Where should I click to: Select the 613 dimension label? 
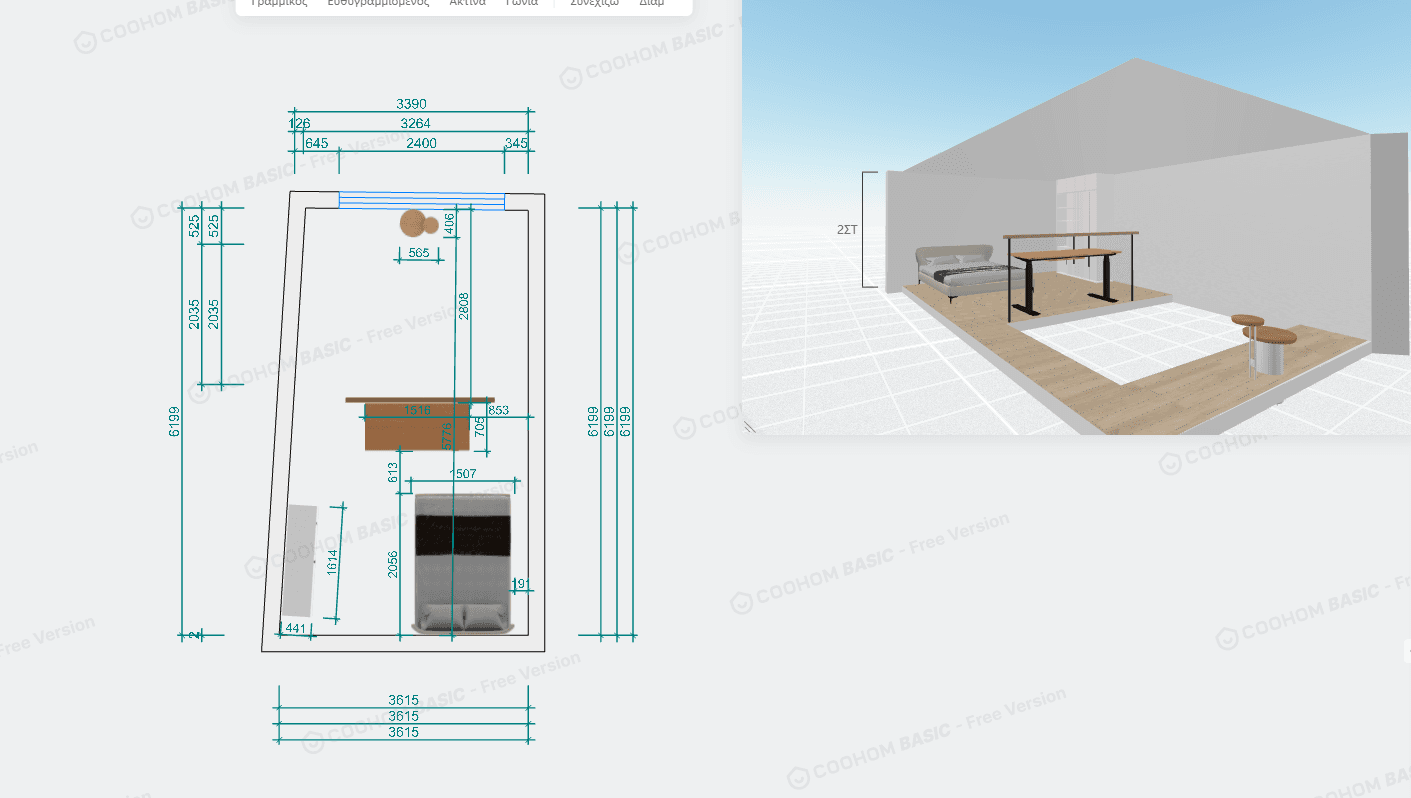(393, 472)
